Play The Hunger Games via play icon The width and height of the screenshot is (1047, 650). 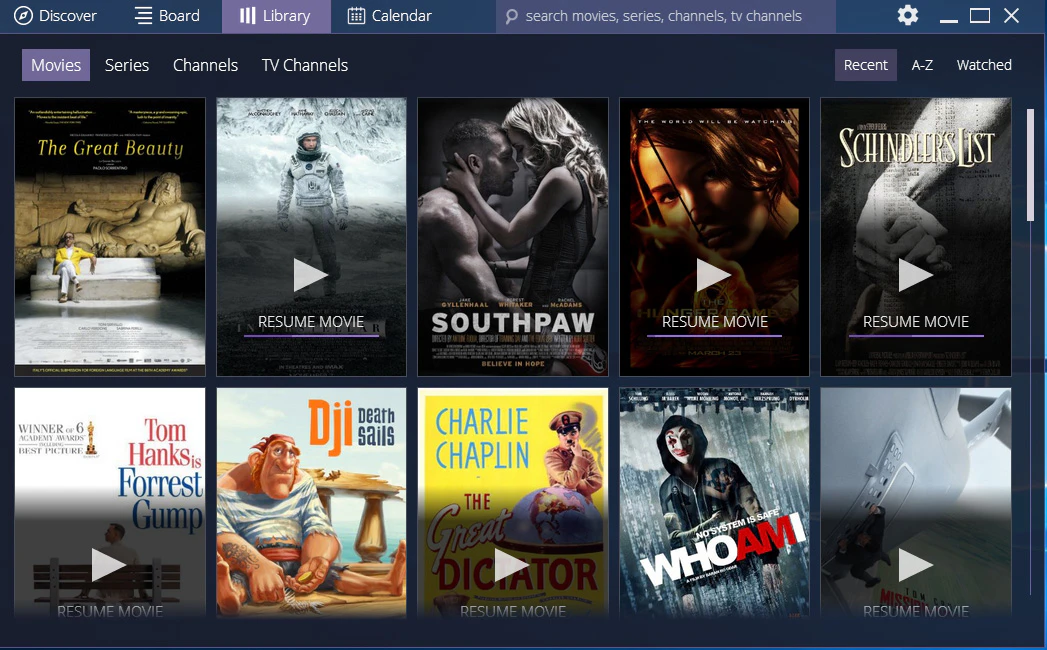[x=714, y=275]
